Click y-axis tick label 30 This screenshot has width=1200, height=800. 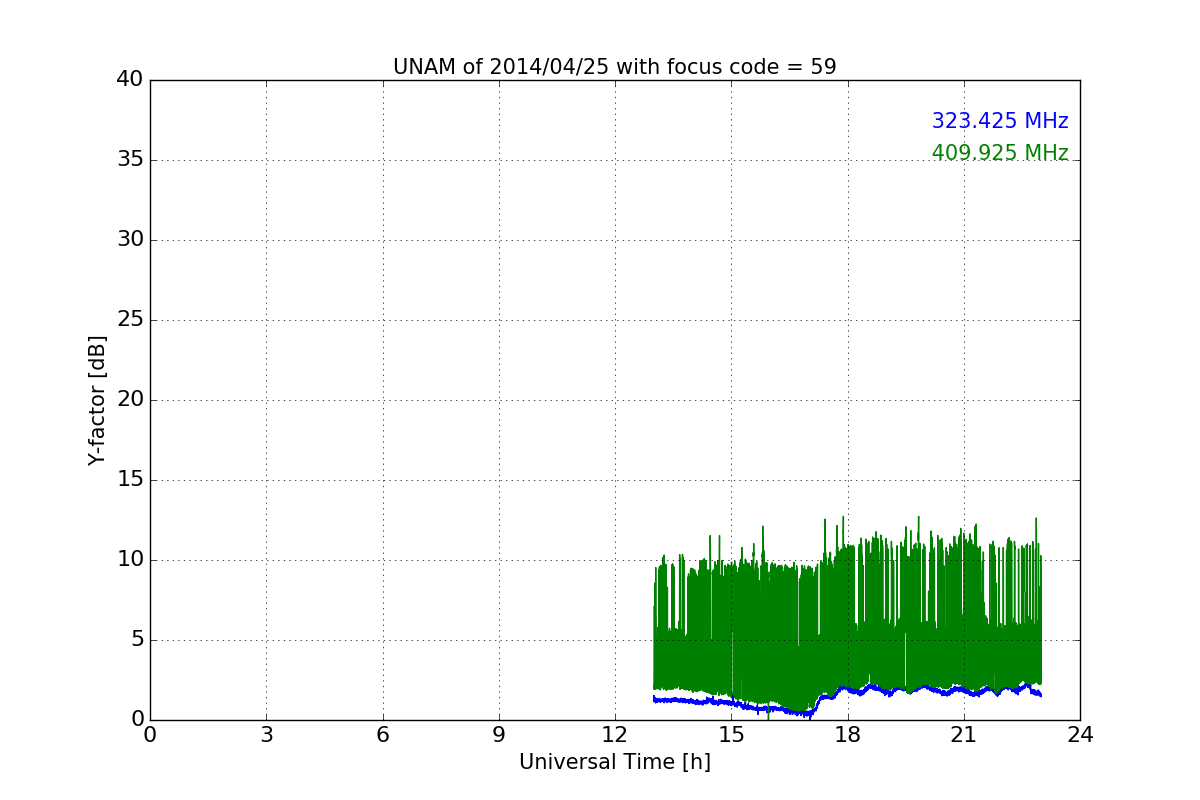point(130,240)
